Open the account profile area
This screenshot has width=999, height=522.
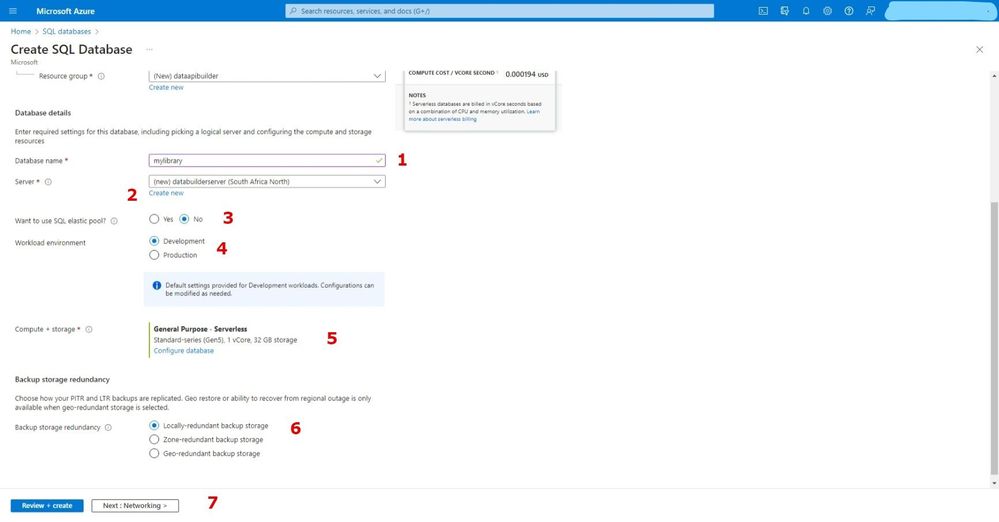click(x=939, y=11)
